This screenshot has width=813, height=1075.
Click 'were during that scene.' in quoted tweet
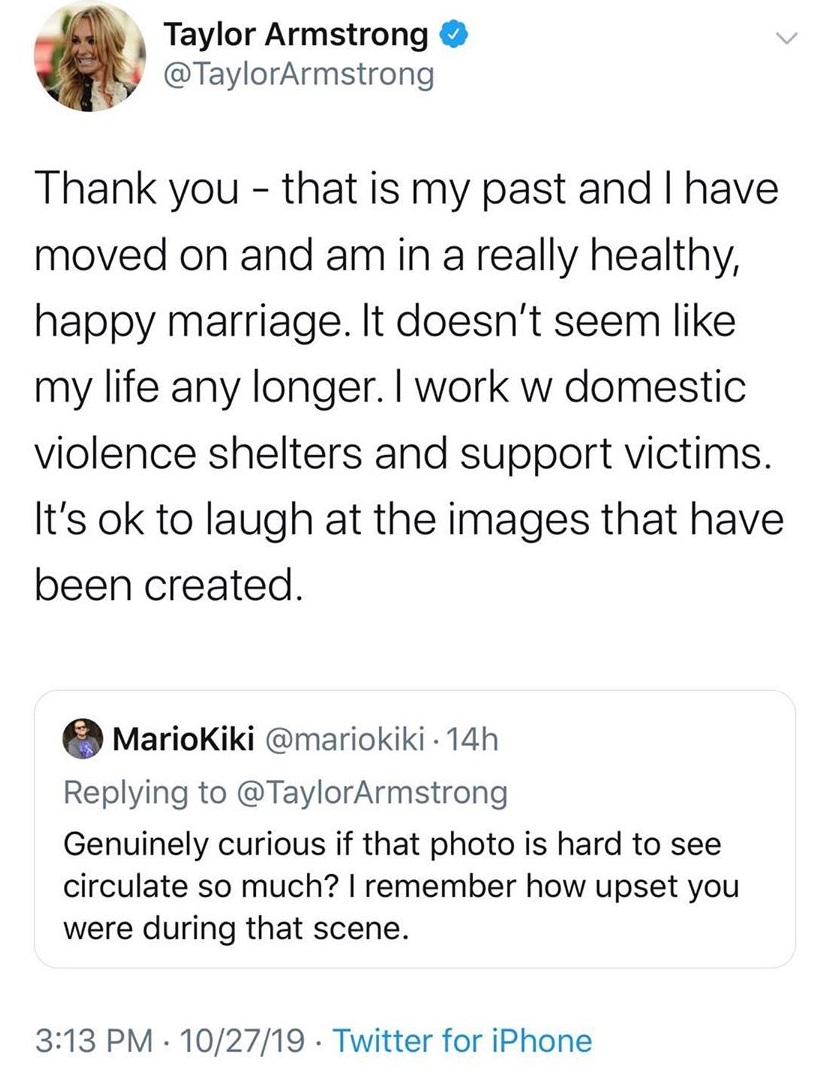coord(237,927)
